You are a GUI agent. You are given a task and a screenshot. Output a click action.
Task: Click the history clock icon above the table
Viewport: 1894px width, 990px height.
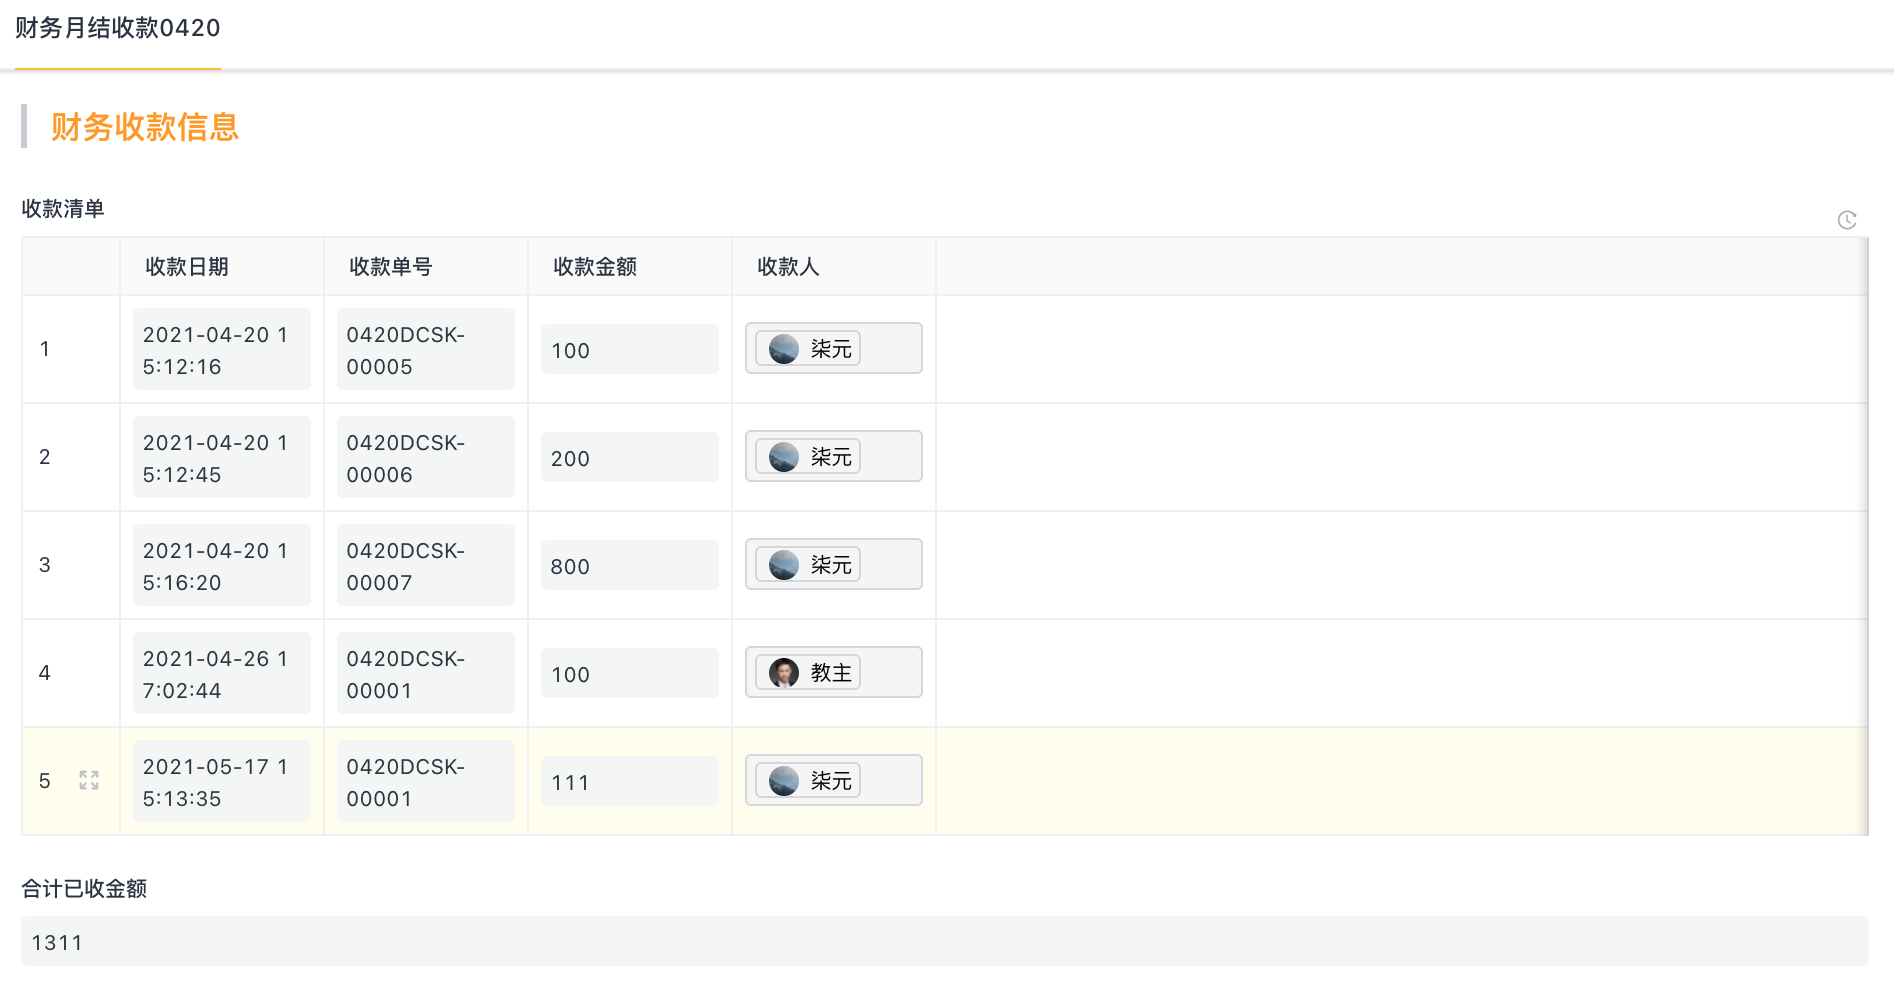[1846, 220]
